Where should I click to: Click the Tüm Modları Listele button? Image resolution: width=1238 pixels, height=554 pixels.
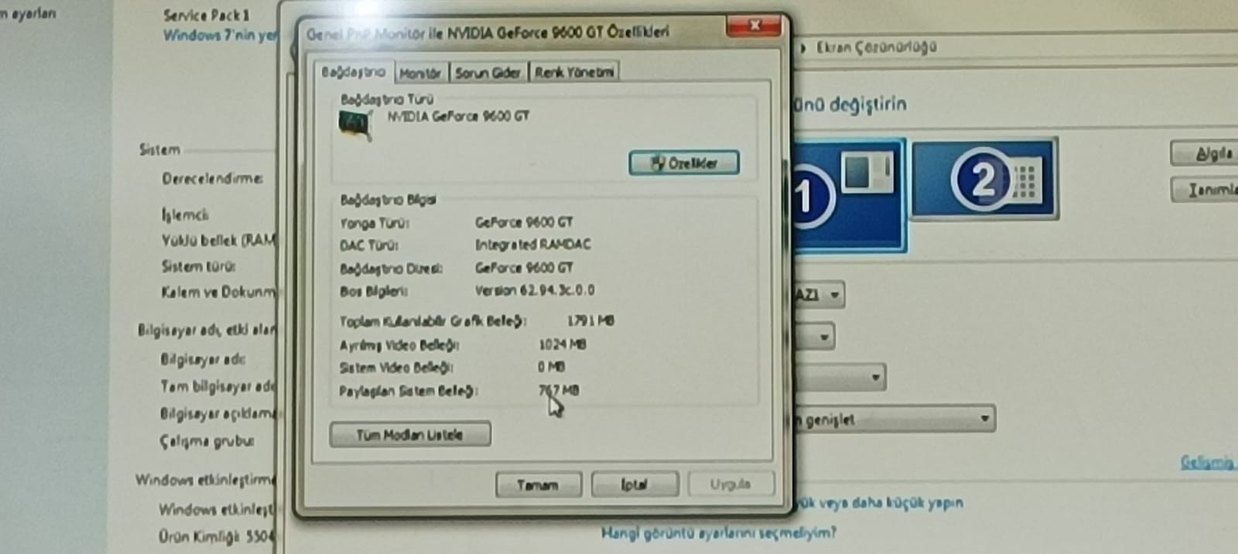pos(410,434)
